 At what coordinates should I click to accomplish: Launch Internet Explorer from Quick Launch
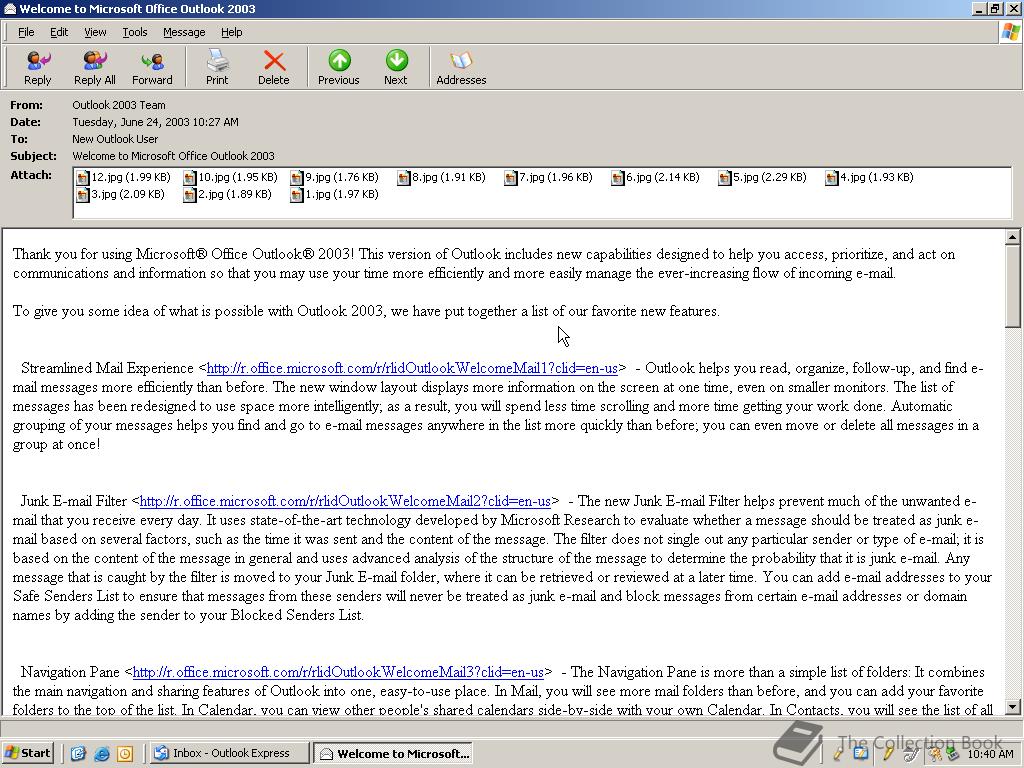(x=101, y=754)
